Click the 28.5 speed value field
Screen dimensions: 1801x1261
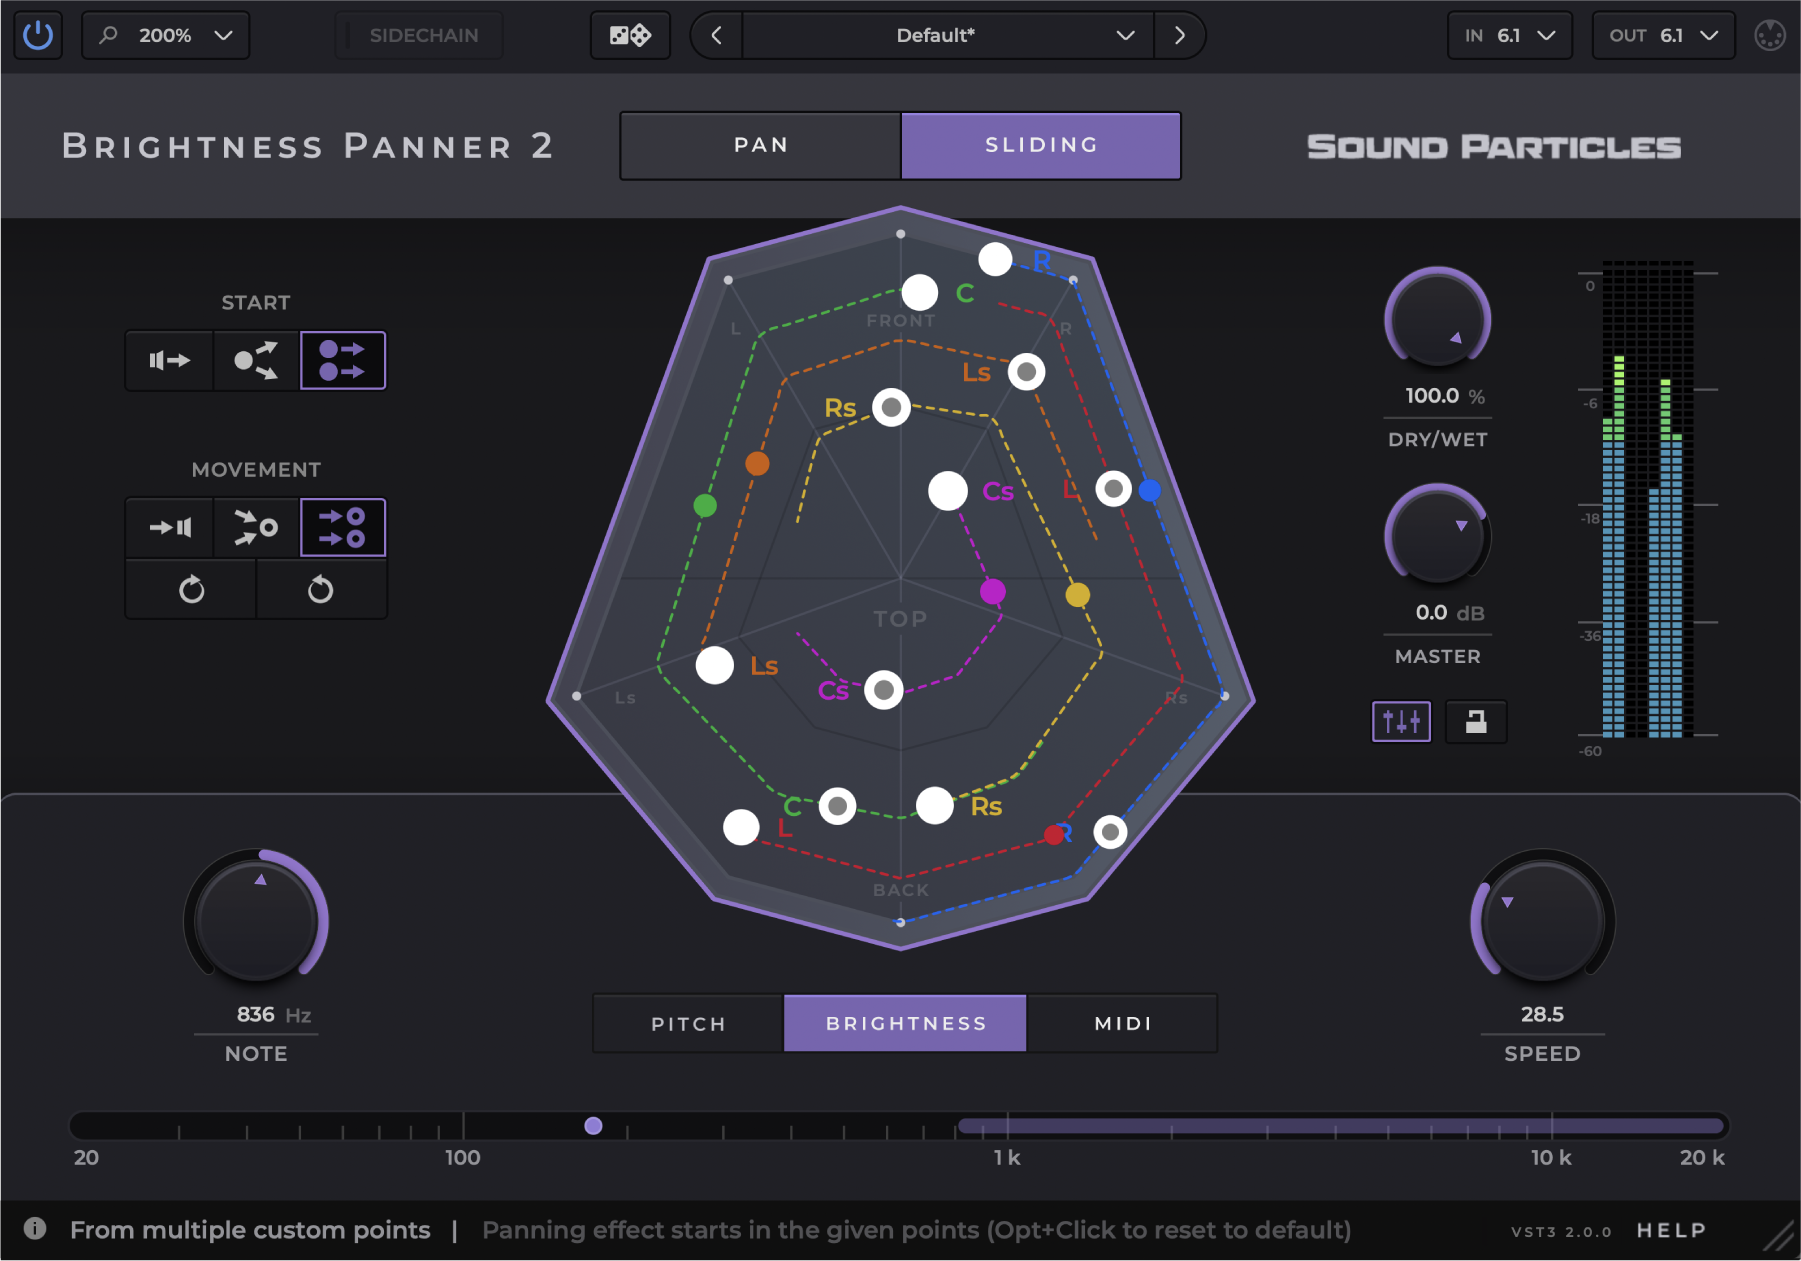point(1542,1015)
